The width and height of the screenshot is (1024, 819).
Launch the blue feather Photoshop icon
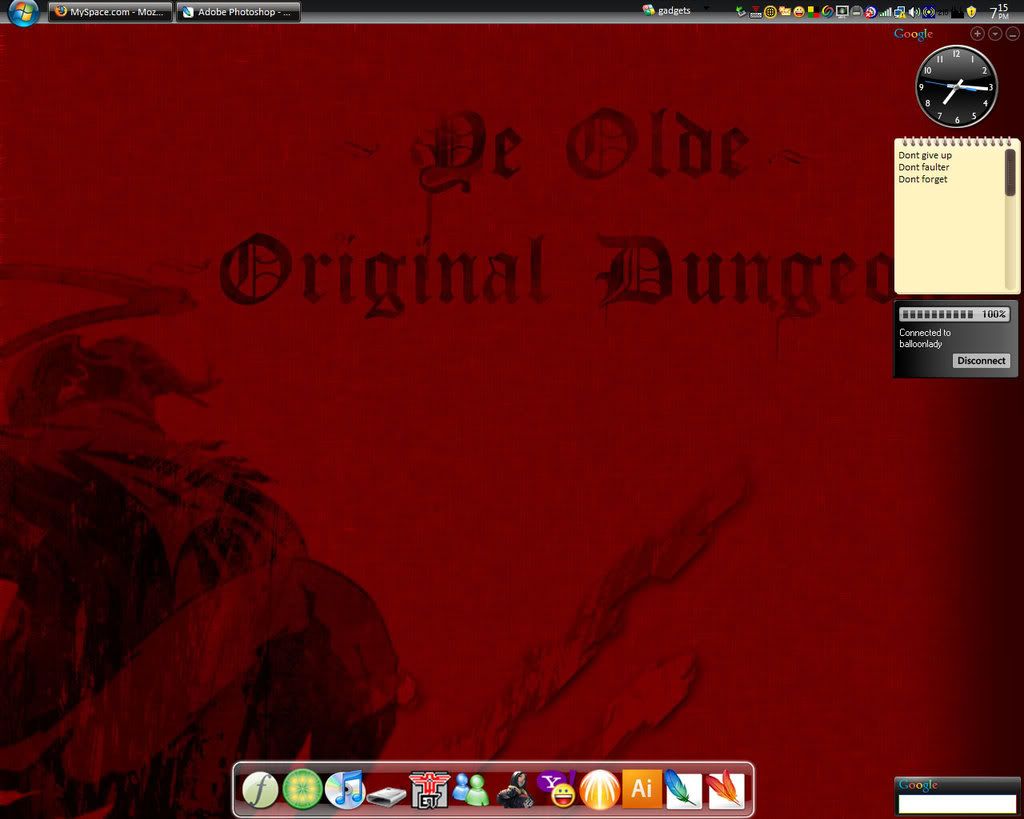coord(683,790)
